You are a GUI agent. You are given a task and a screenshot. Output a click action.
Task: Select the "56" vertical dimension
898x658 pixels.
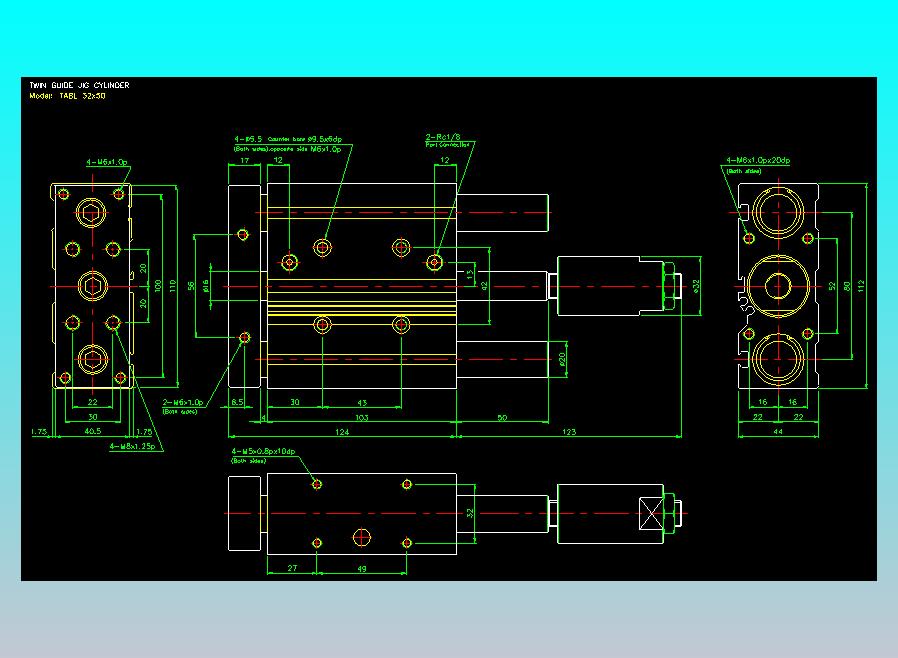tap(191, 286)
